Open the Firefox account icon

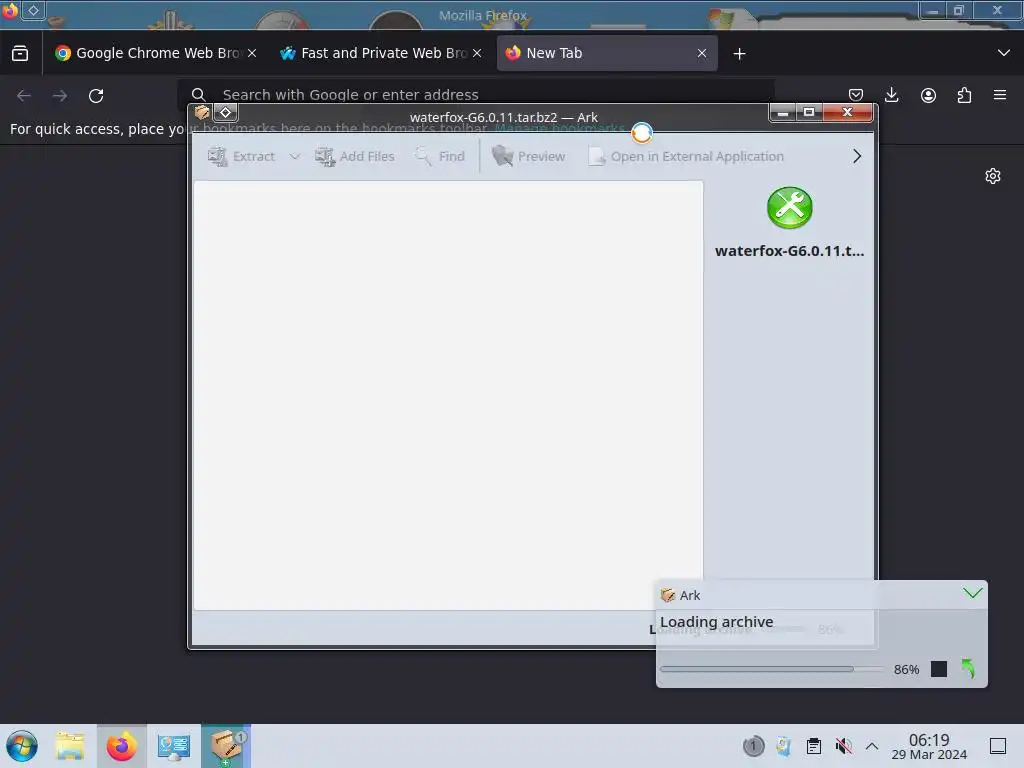click(x=928, y=95)
